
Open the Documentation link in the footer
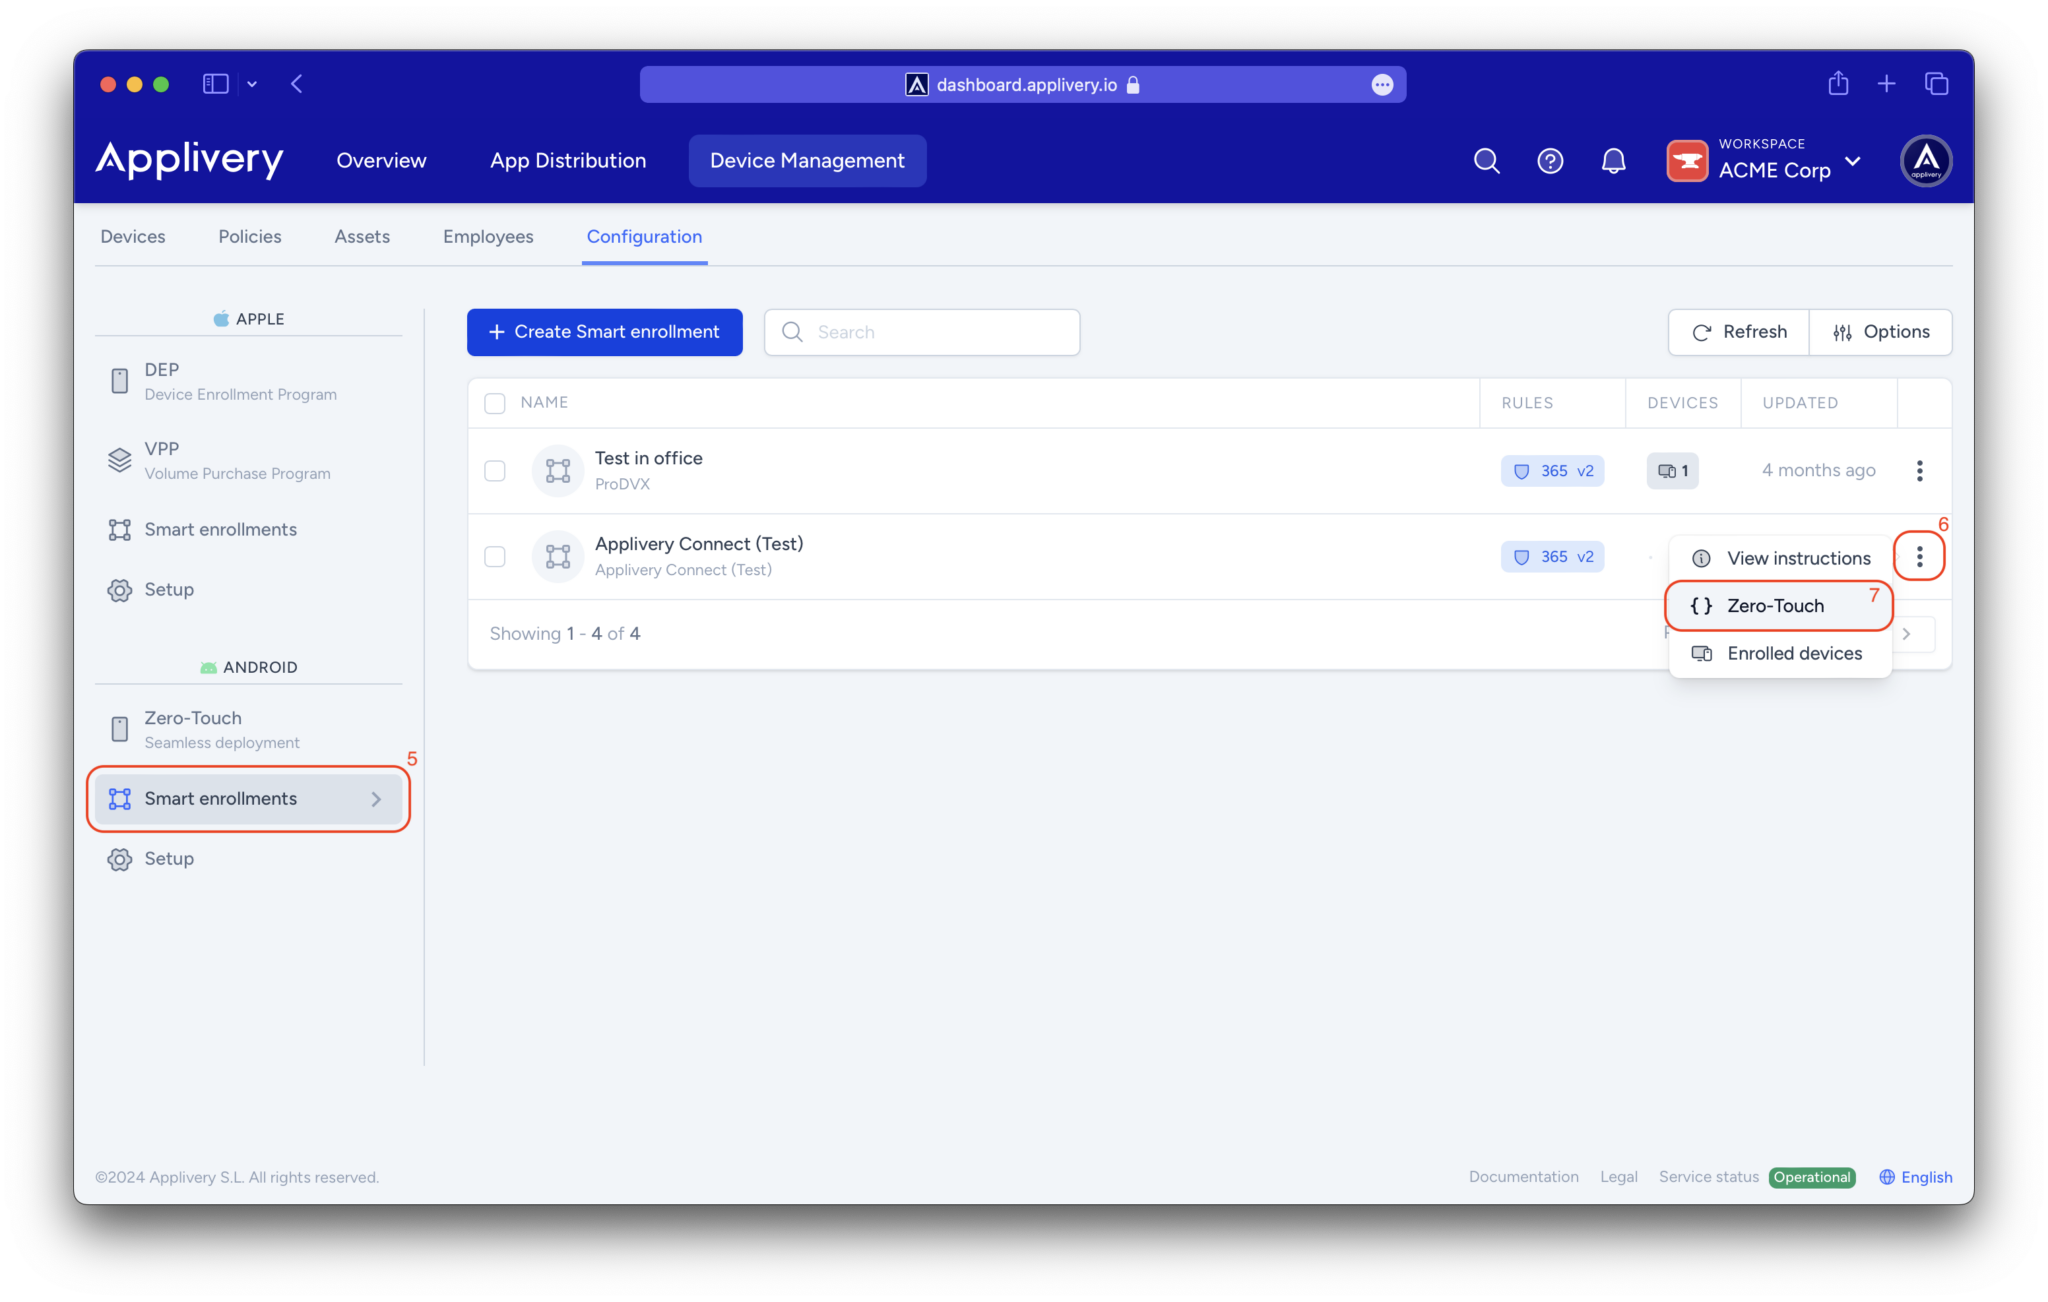(x=1523, y=1177)
